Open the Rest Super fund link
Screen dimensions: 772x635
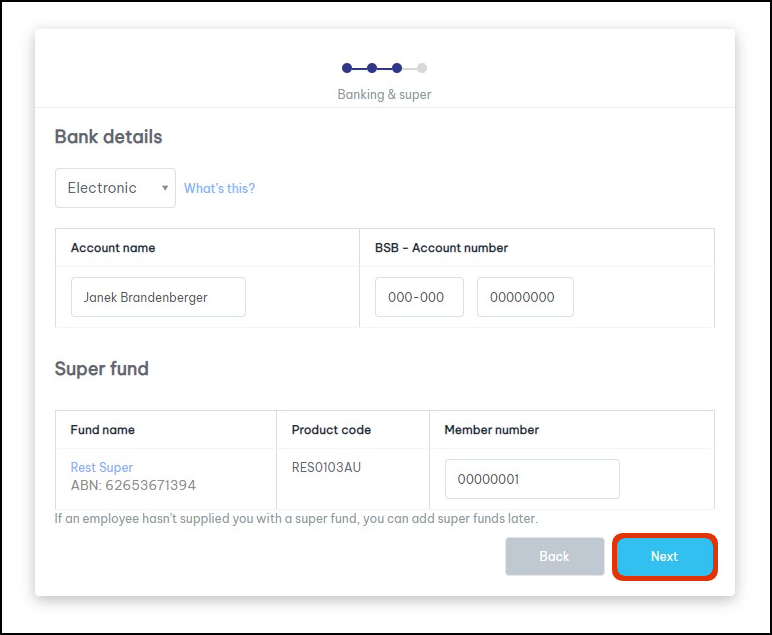tap(102, 467)
